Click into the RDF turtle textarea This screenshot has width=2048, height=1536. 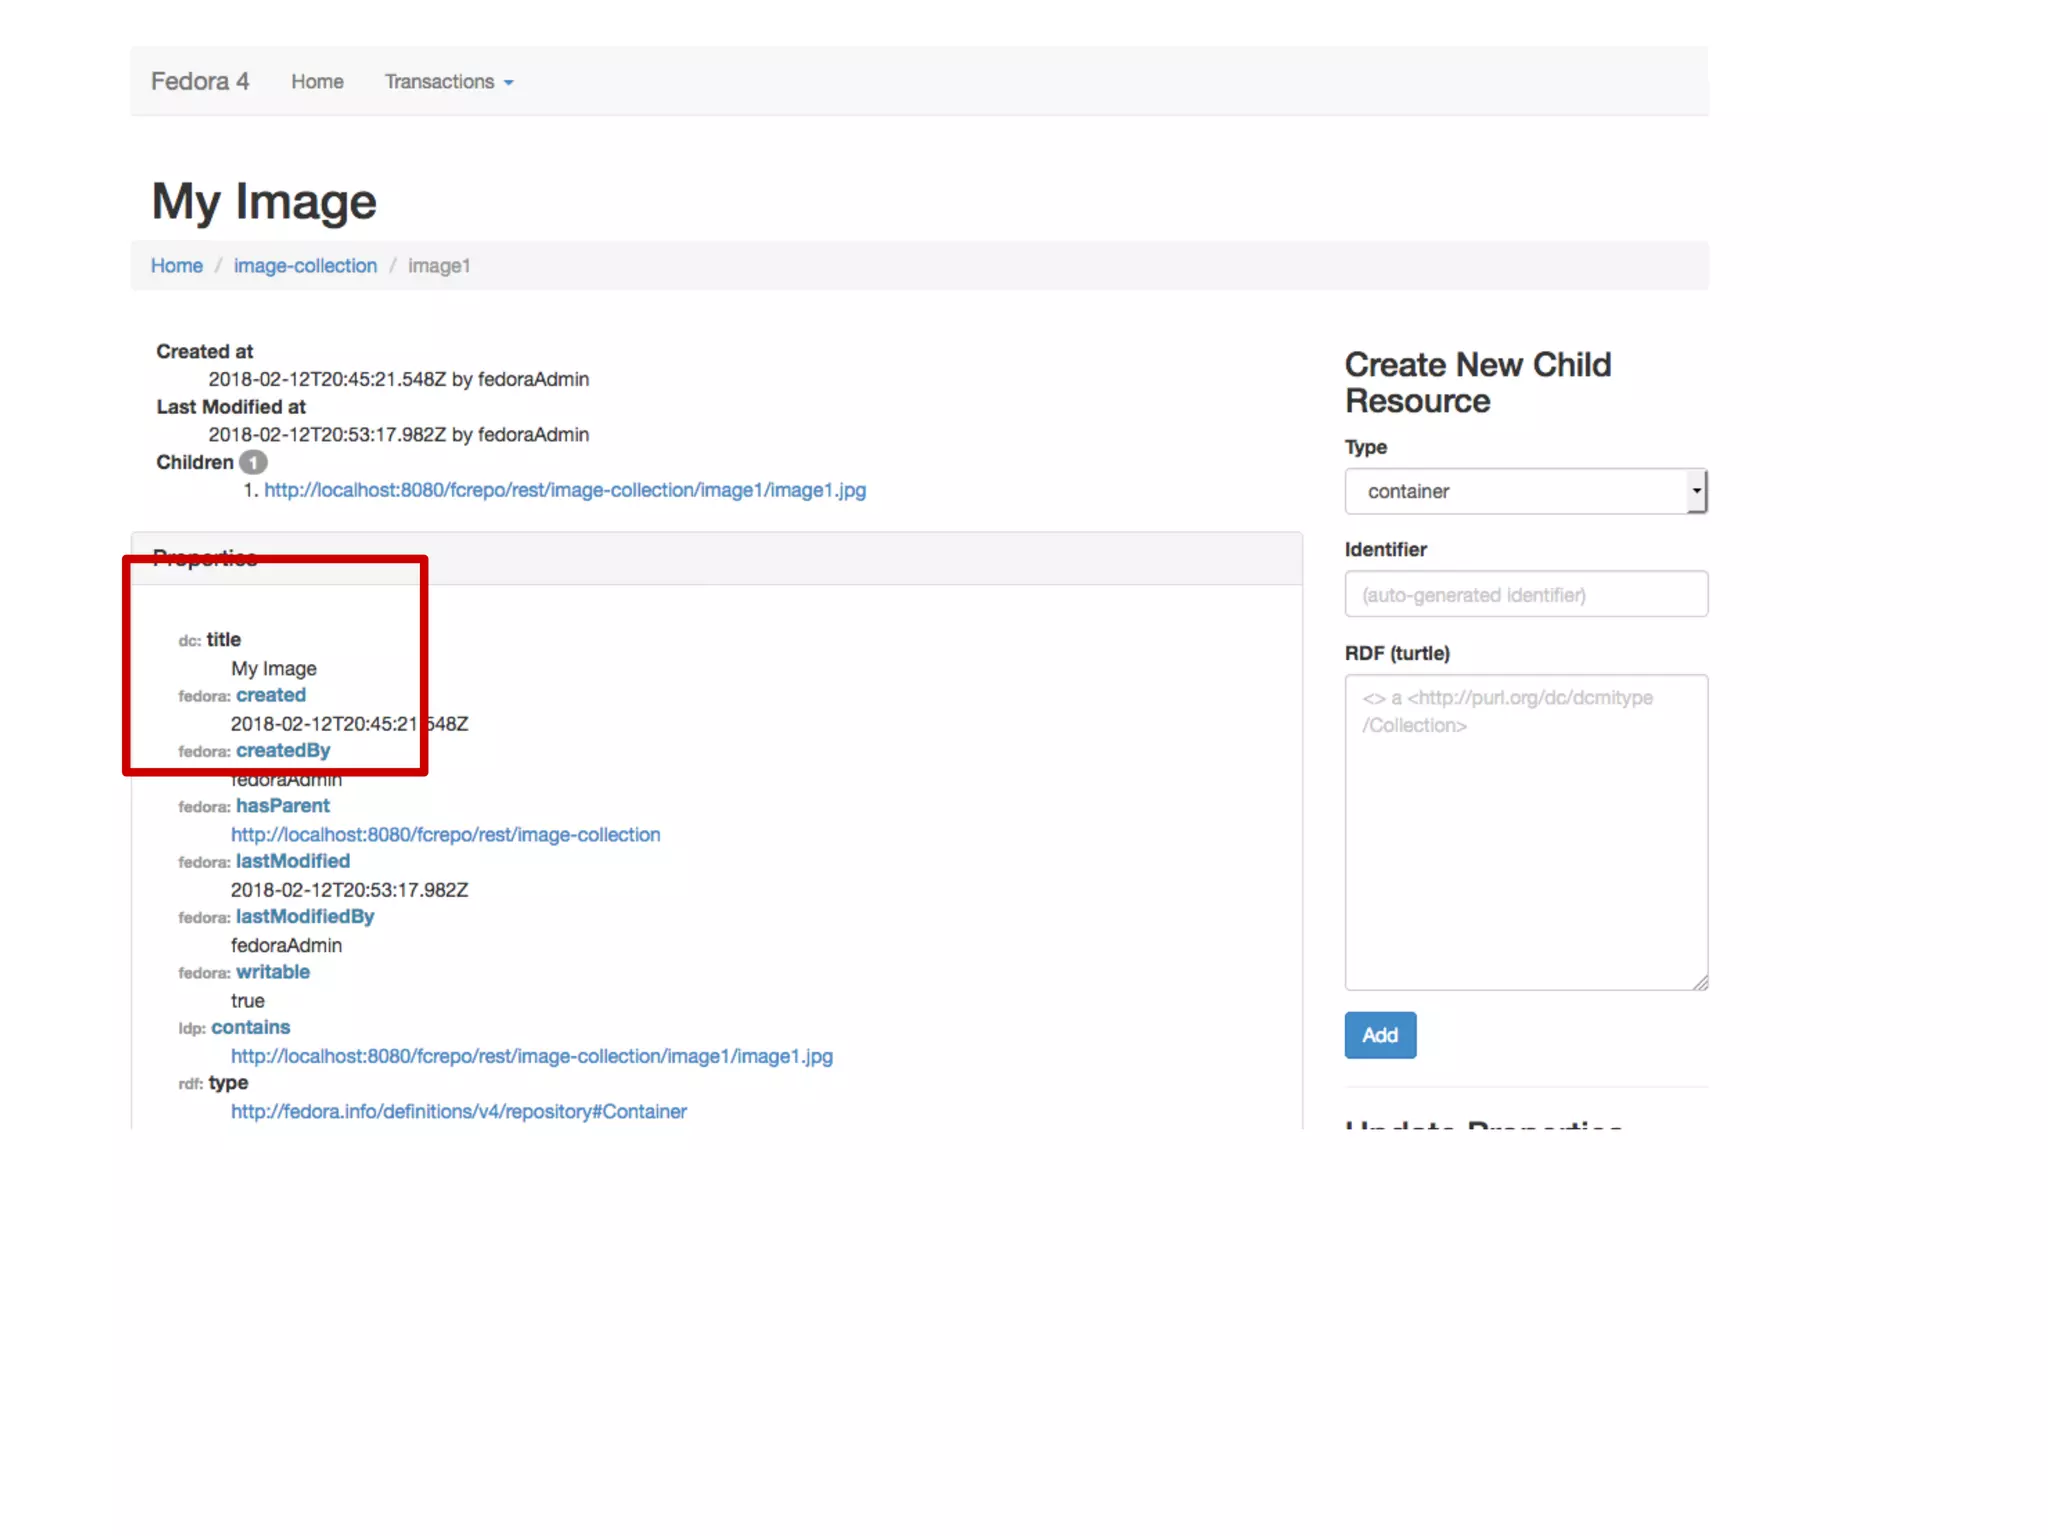click(x=1525, y=832)
